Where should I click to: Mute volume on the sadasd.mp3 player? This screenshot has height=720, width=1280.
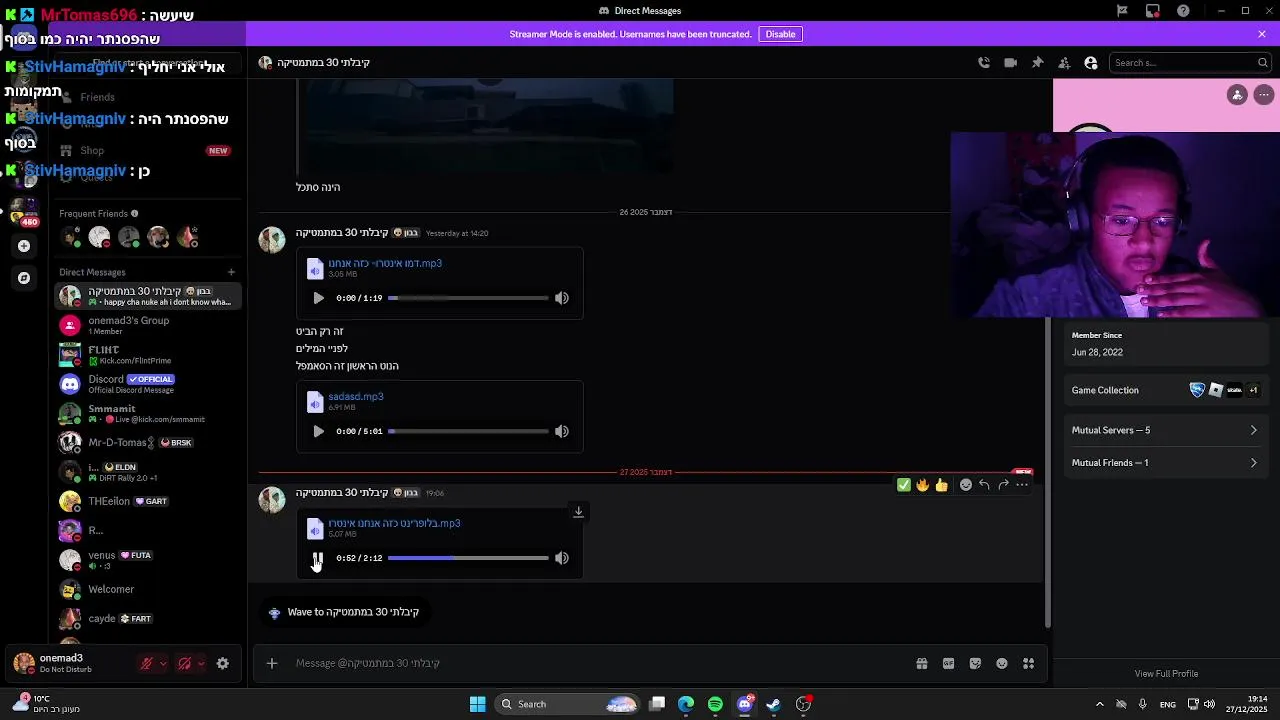[562, 431]
